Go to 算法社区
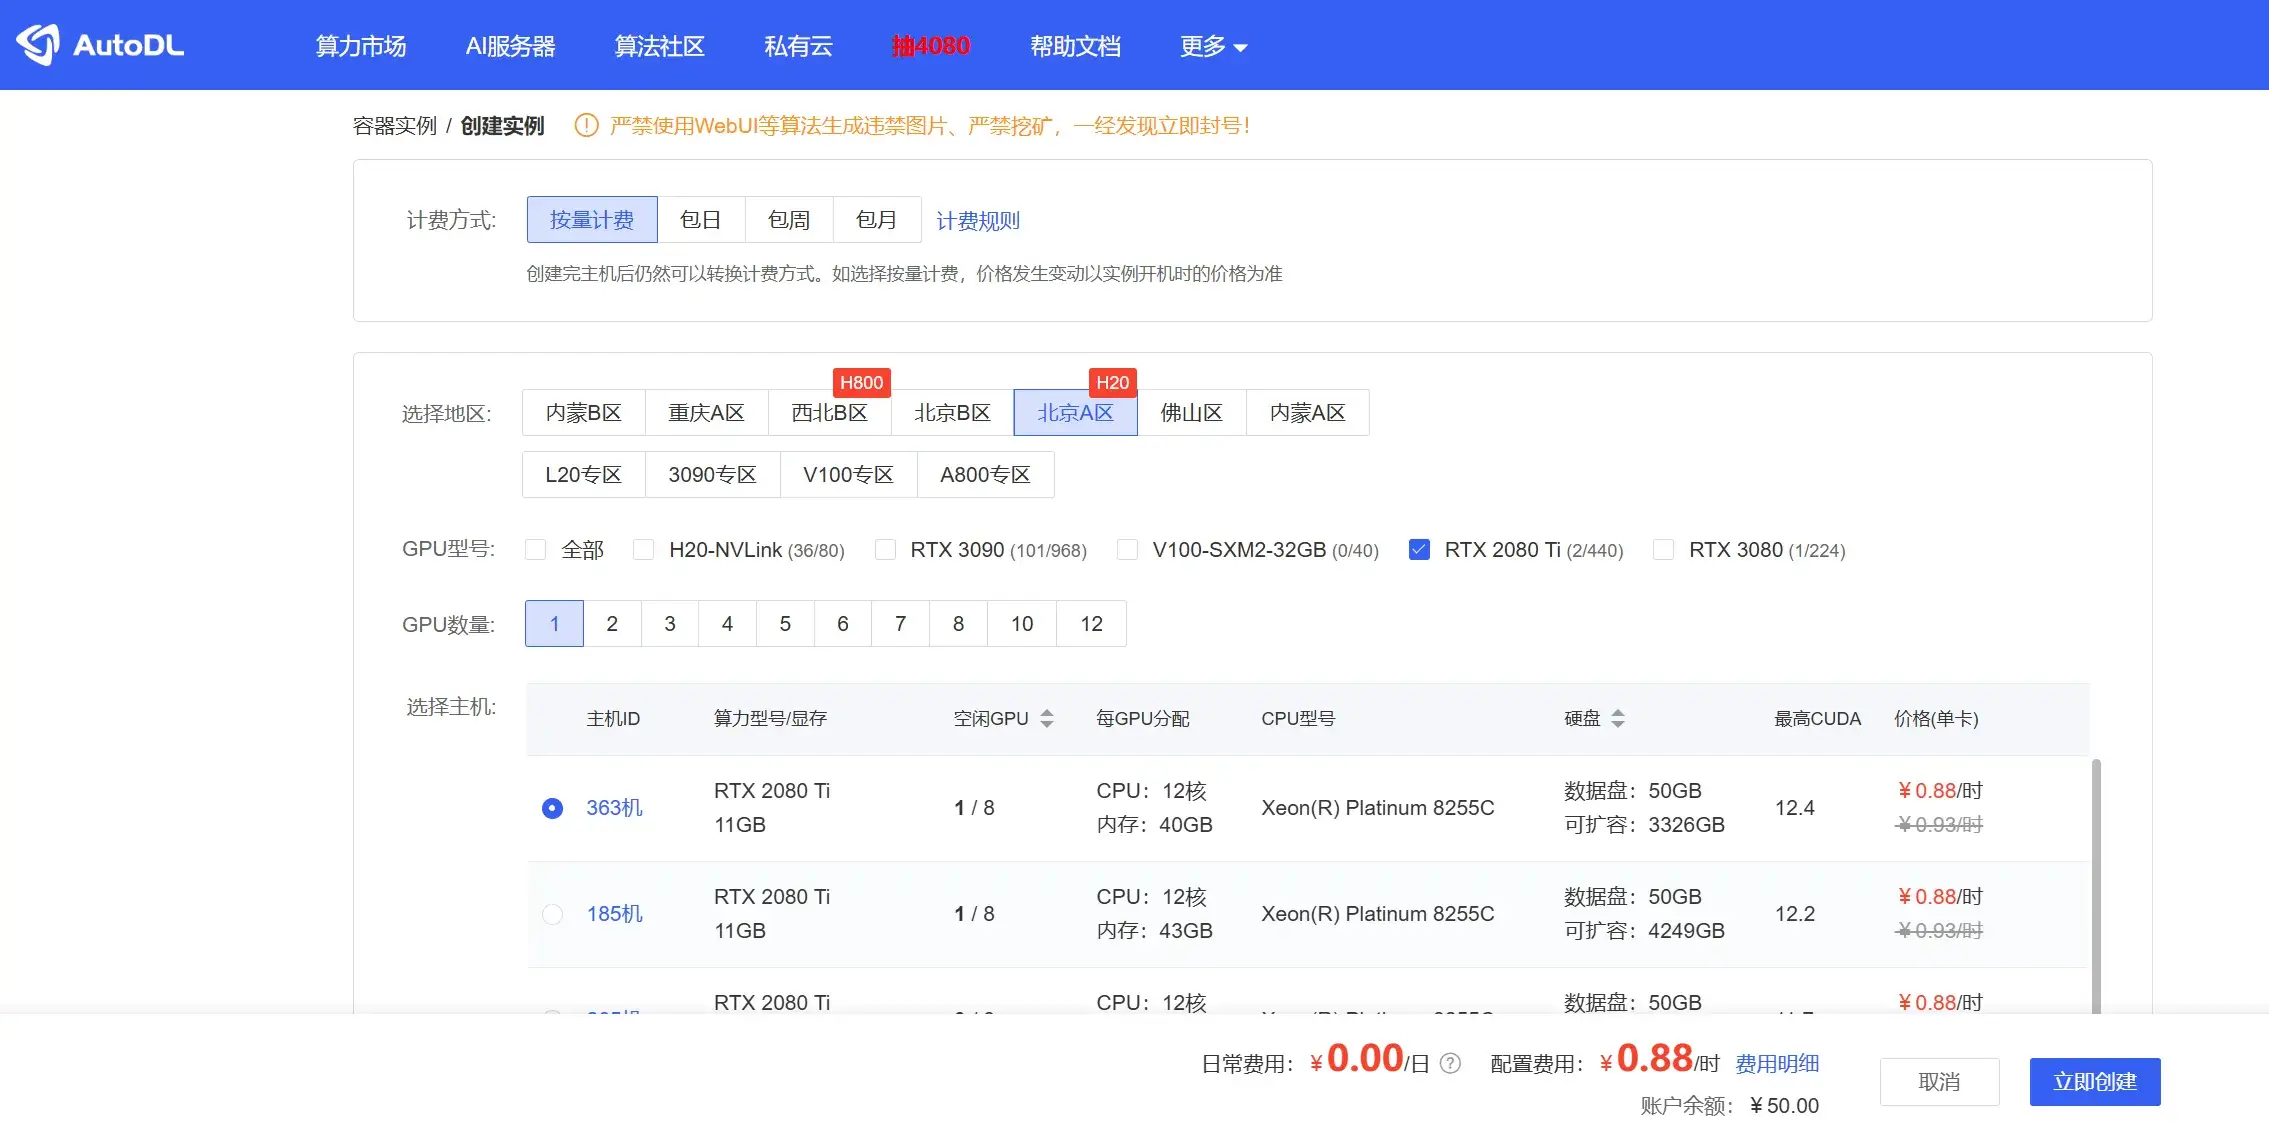This screenshot has height=1141, width=2269. [660, 46]
